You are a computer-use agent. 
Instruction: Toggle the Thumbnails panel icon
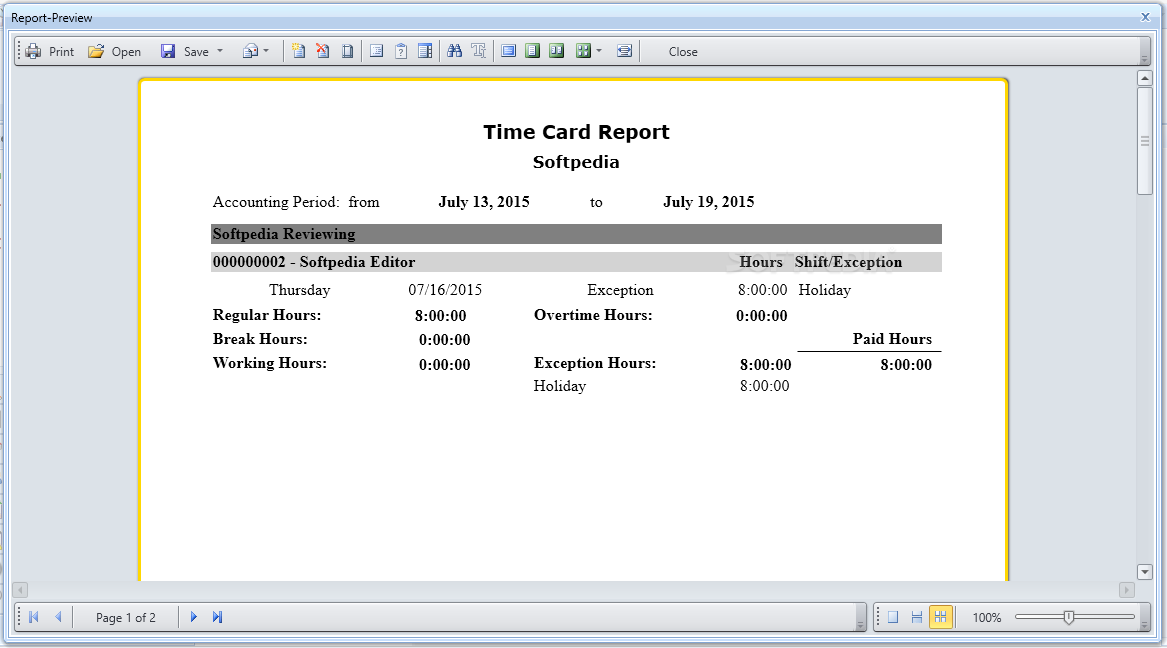[x=425, y=51]
